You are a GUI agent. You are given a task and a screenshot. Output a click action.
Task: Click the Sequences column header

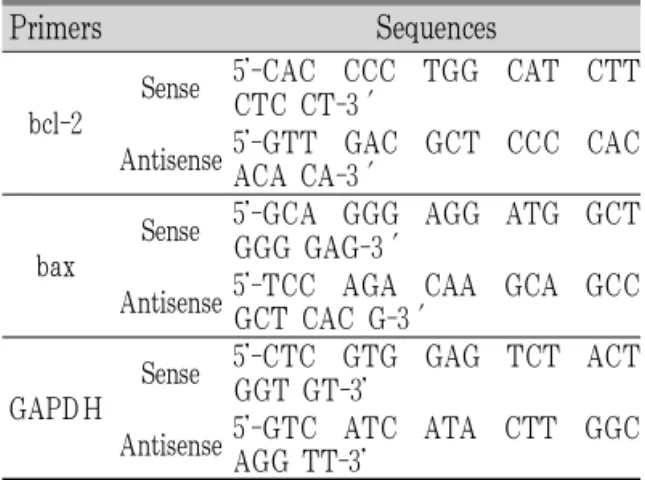click(436, 28)
